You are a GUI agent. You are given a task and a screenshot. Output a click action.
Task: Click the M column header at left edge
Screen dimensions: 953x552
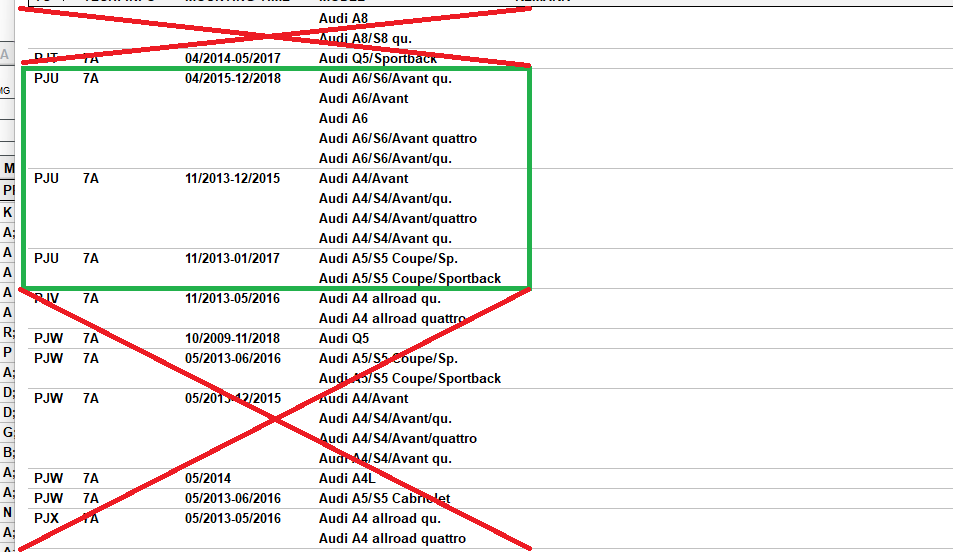click(8, 168)
